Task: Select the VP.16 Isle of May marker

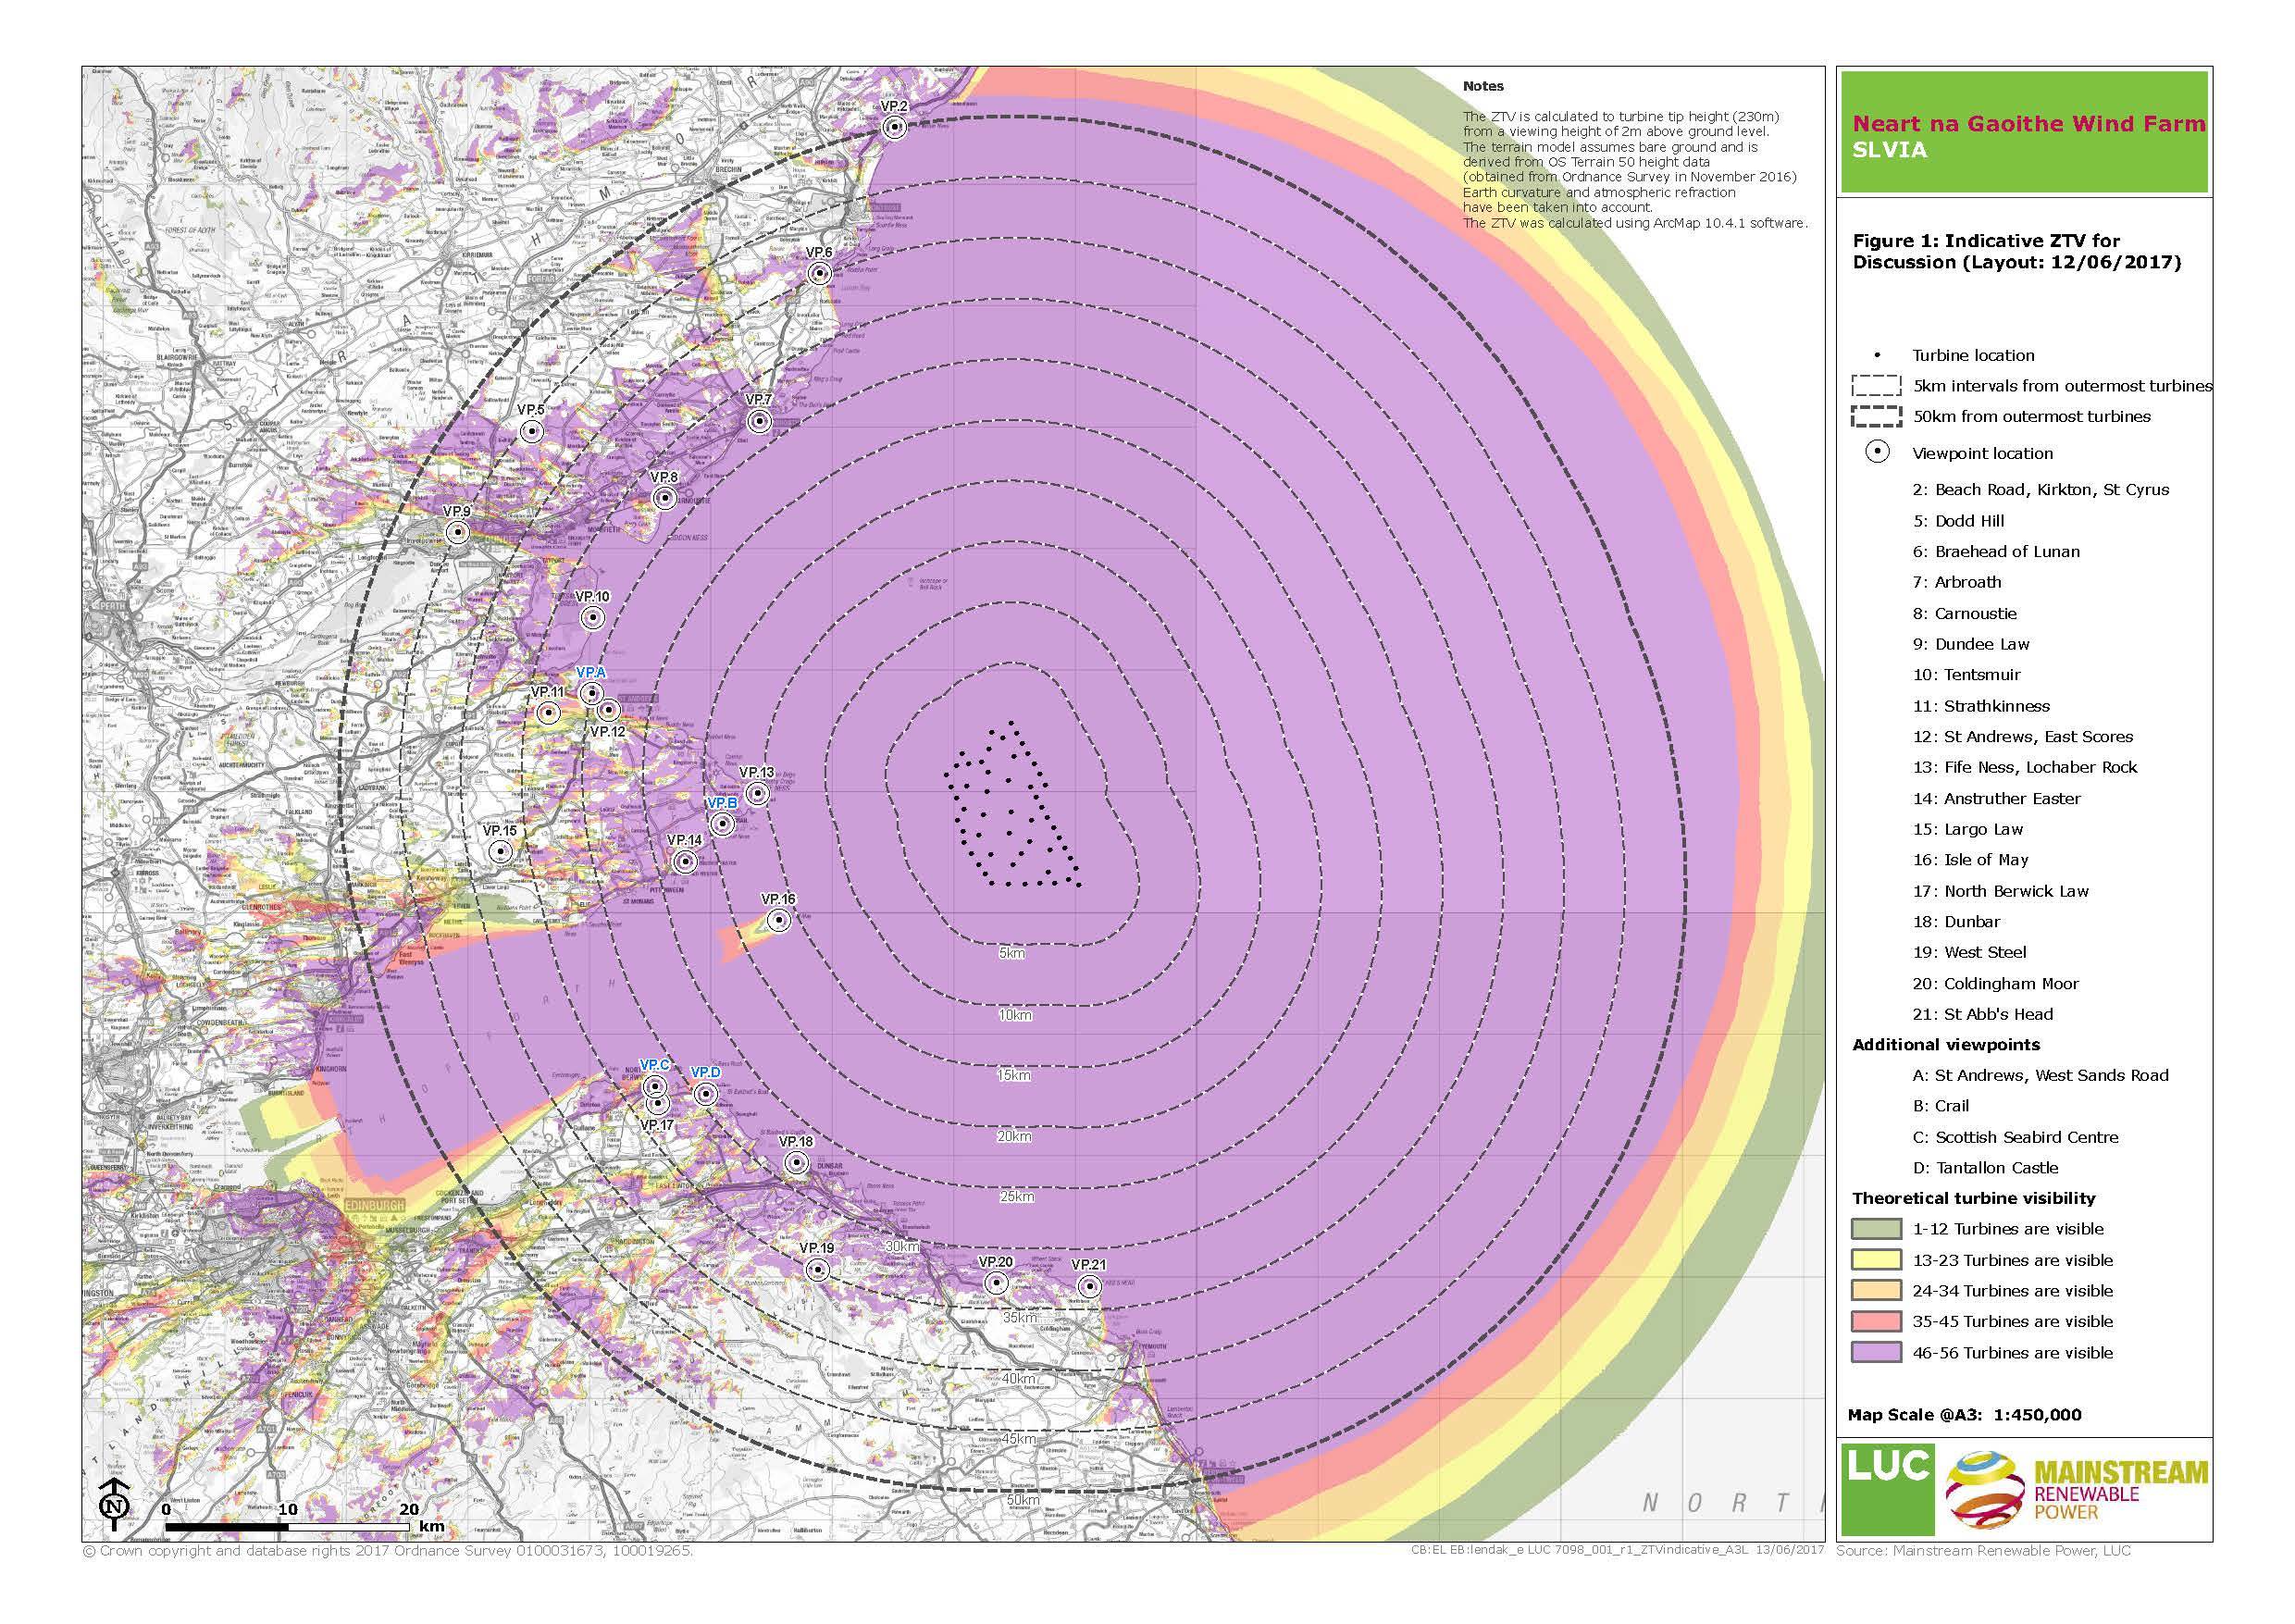Action: tap(777, 921)
